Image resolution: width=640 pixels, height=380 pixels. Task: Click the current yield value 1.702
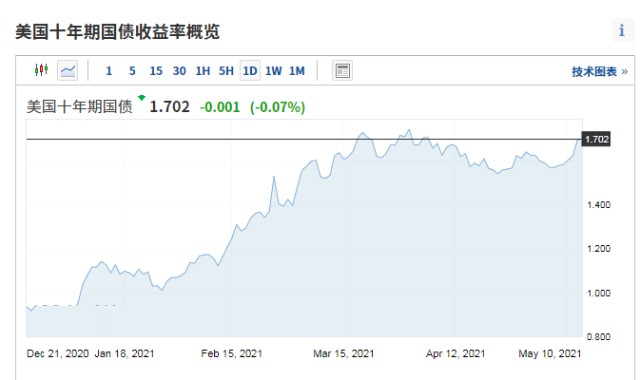click(x=170, y=107)
